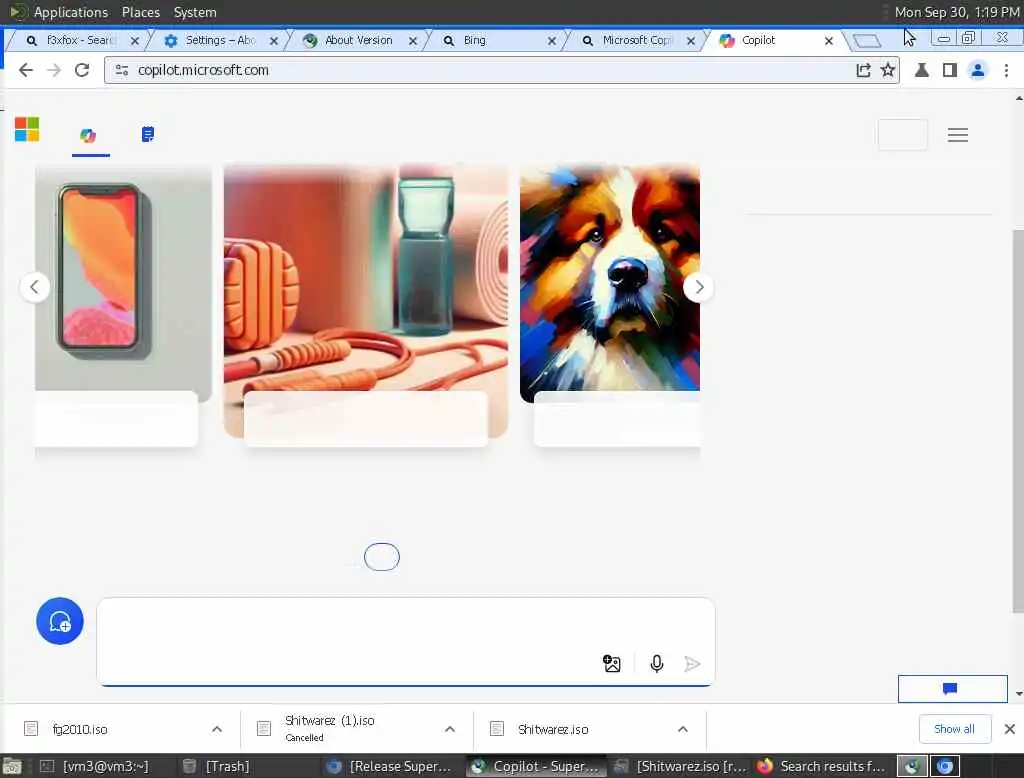
Task: Close the About Version tab
Action: [x=413, y=41]
